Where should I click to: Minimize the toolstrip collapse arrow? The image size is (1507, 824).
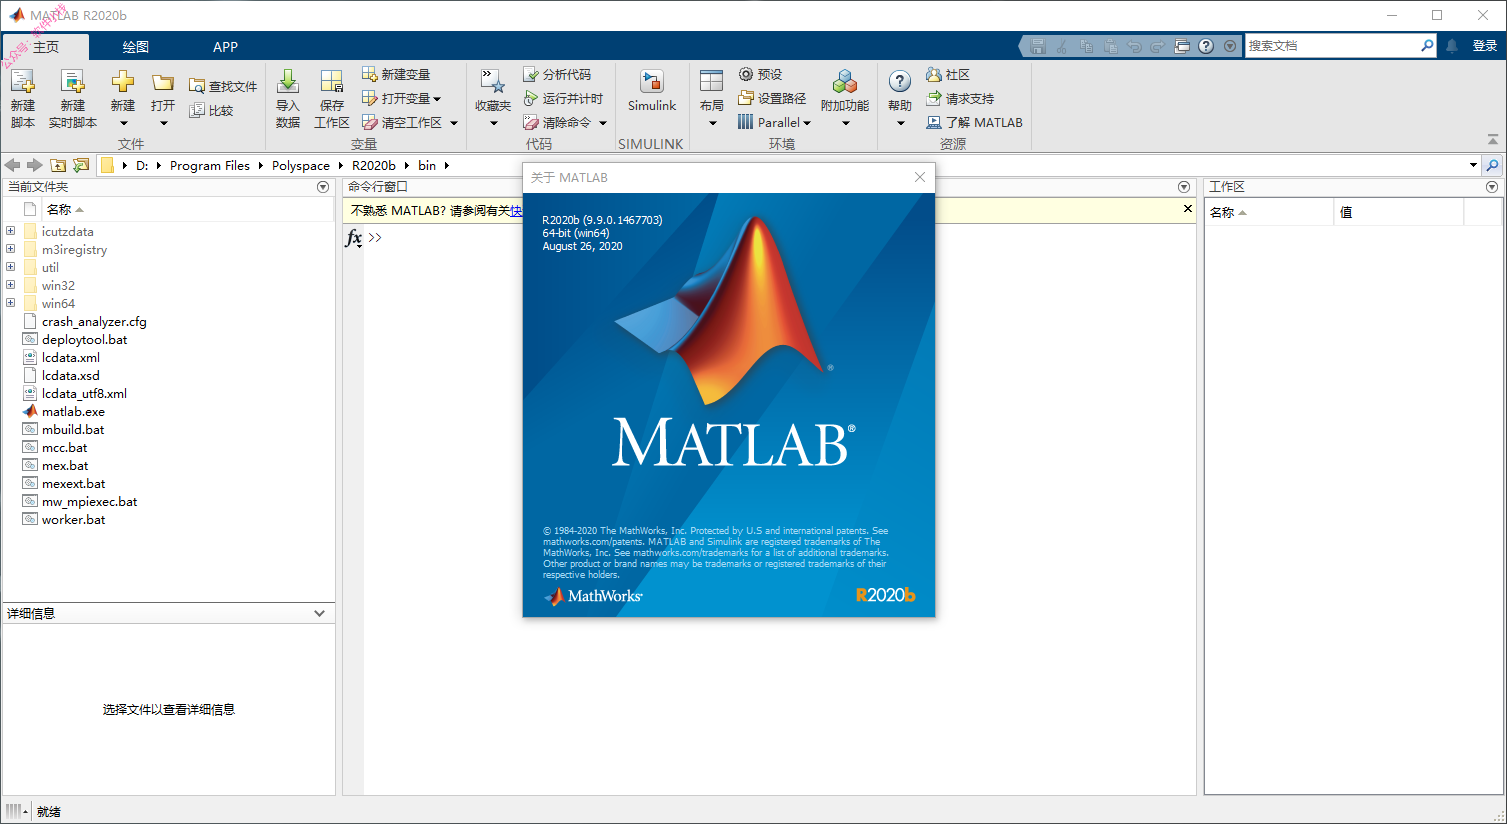(1493, 140)
